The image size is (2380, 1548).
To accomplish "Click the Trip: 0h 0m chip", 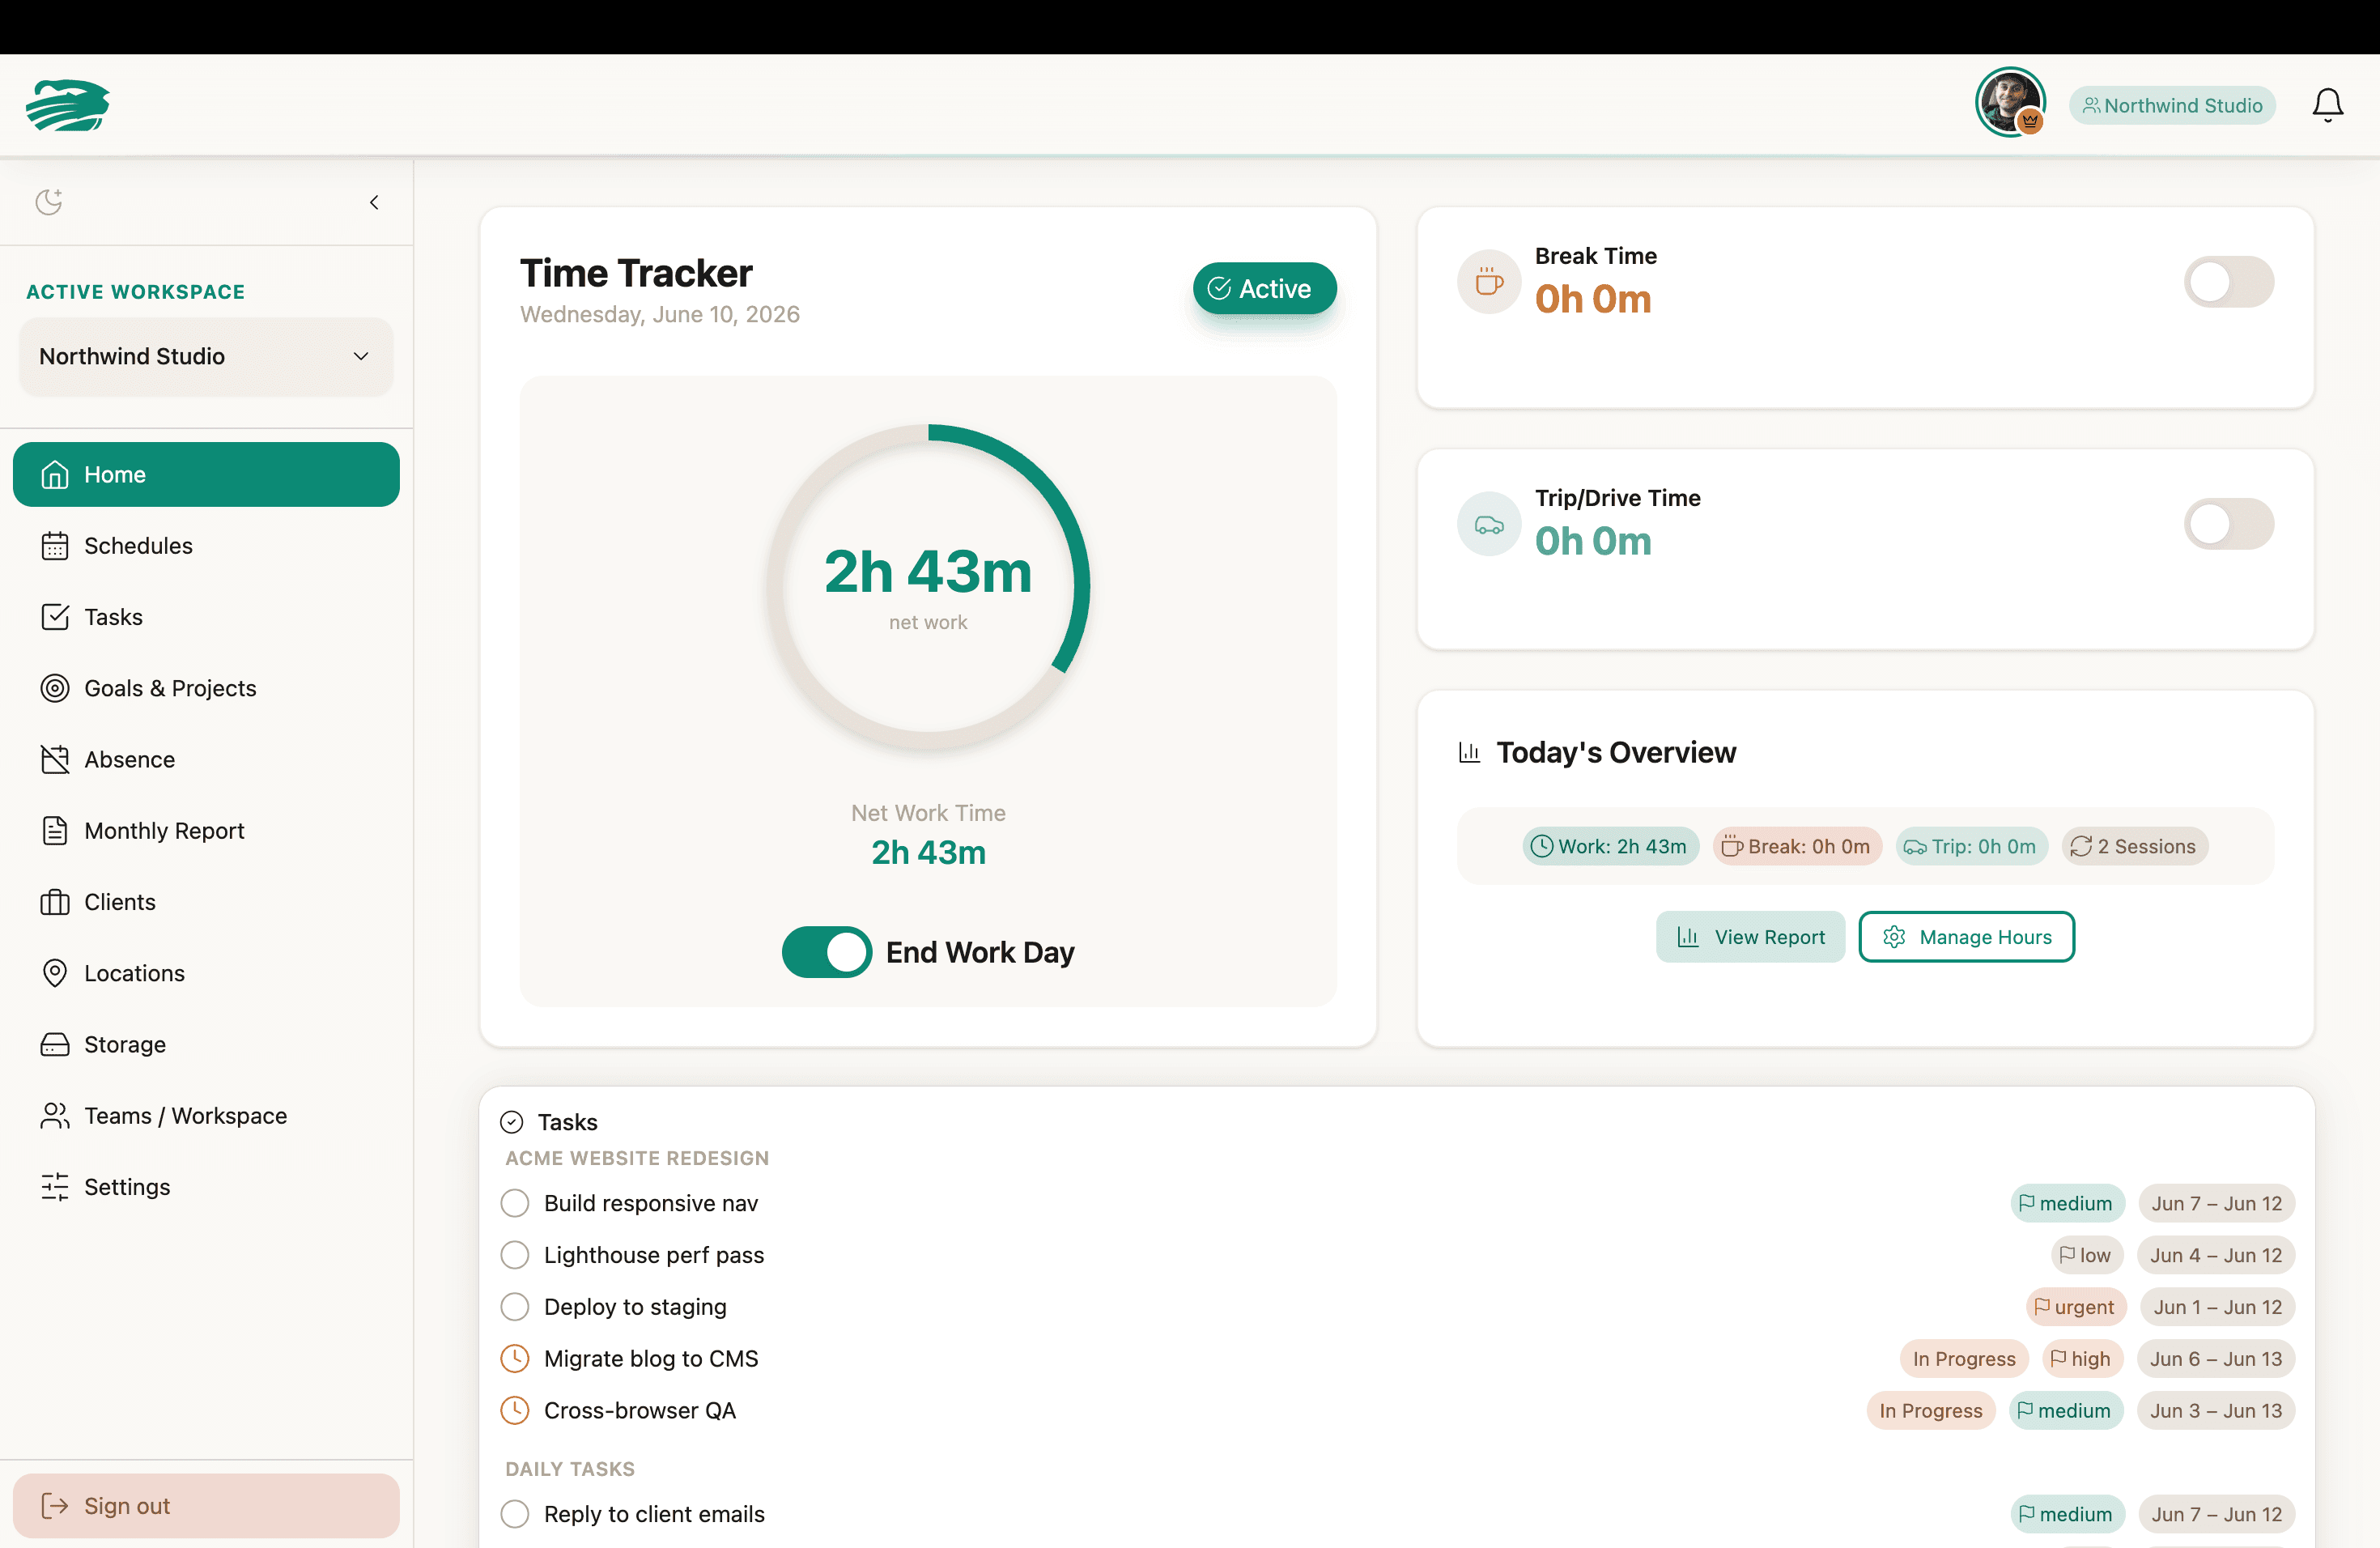I will 1971,846.
